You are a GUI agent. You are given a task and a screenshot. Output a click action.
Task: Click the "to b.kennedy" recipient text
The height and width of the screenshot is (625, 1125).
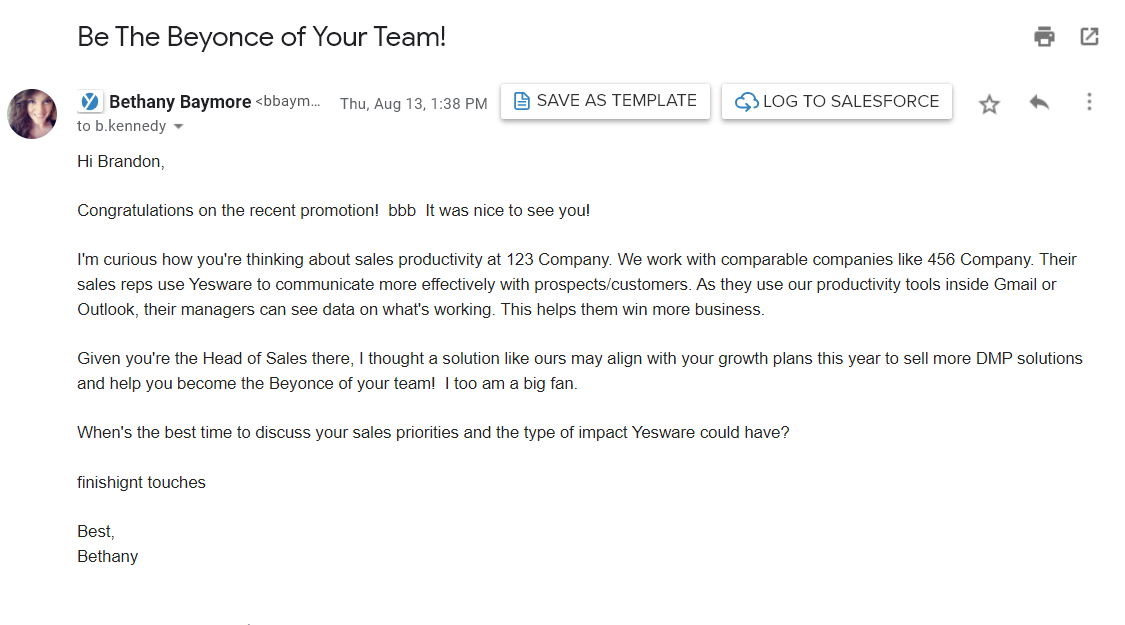(x=122, y=127)
